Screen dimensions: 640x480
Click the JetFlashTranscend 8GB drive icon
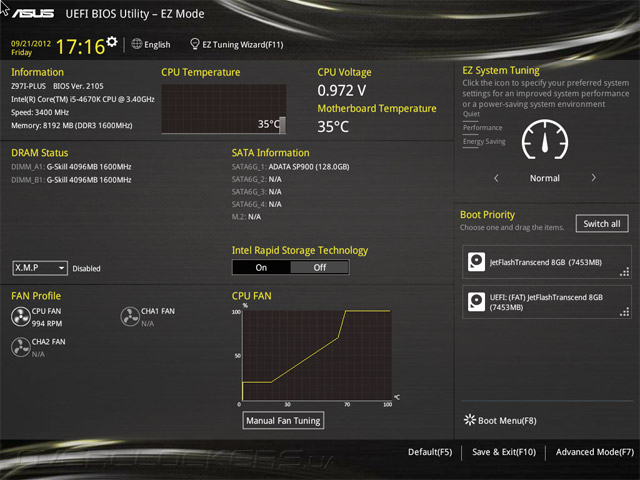pyautogui.click(x=476, y=262)
